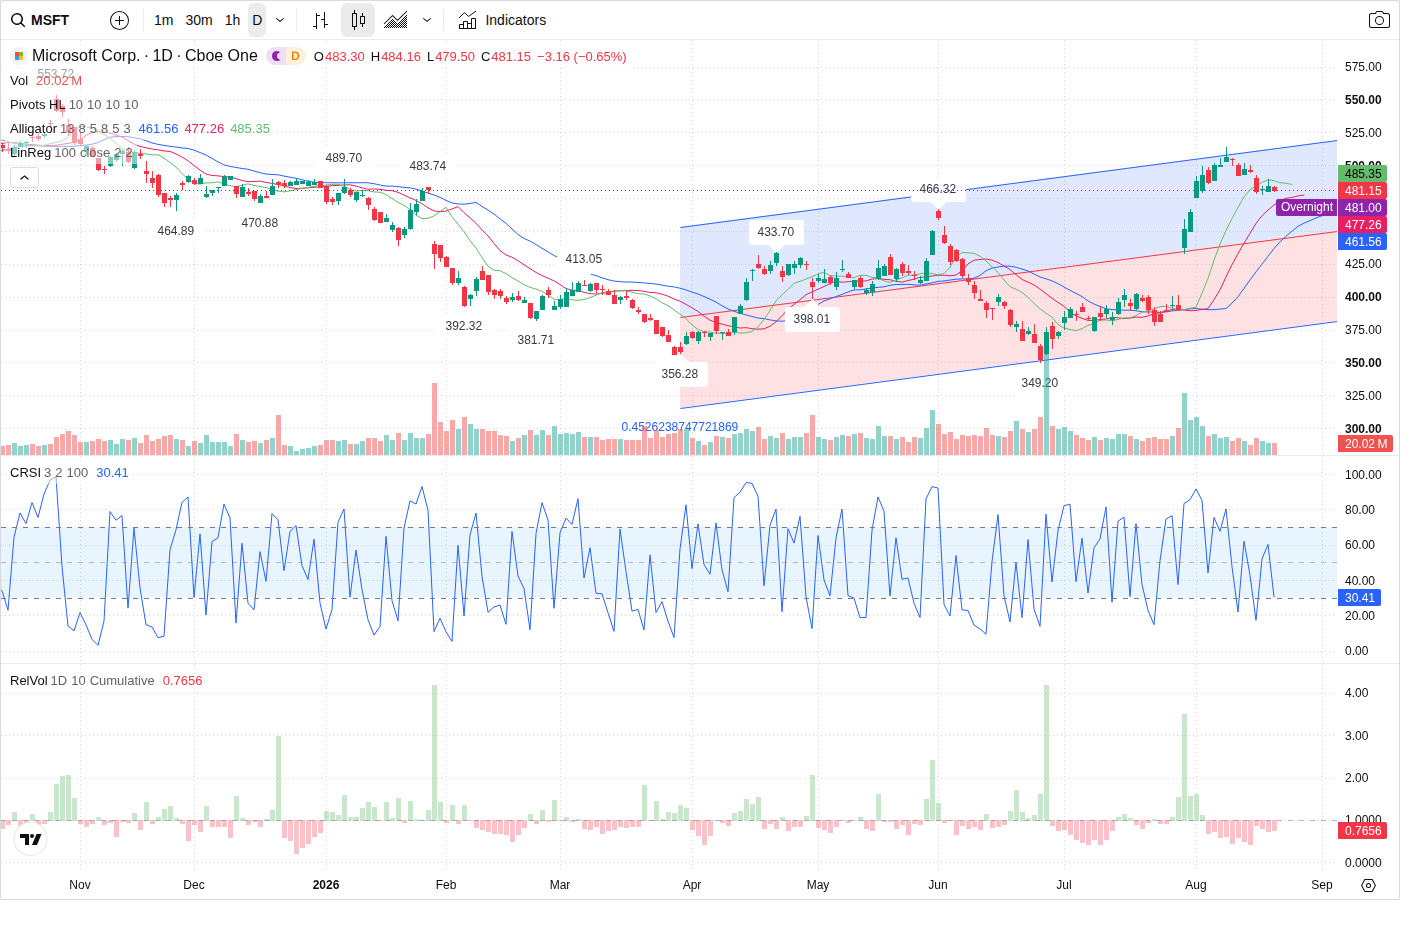Click the 30.41 CRSI axis label
1420x950 pixels.
coord(1359,597)
